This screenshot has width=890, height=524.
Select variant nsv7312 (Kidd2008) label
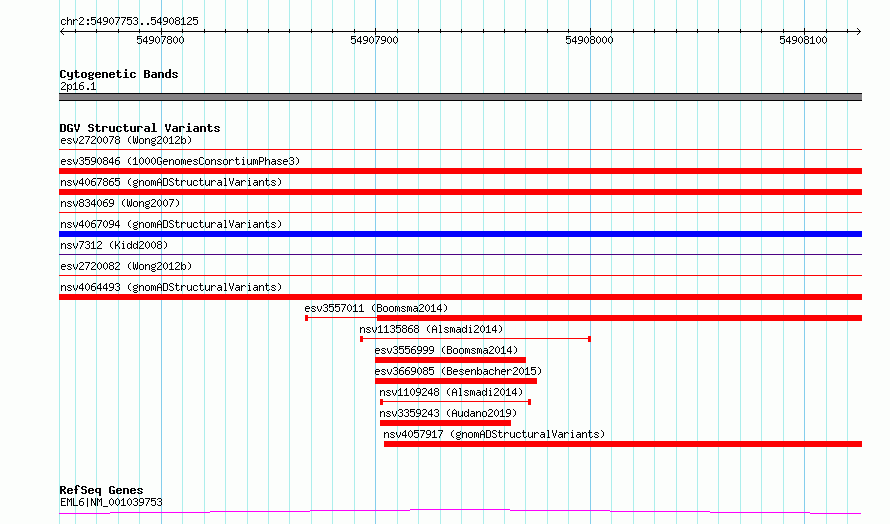tap(114, 245)
